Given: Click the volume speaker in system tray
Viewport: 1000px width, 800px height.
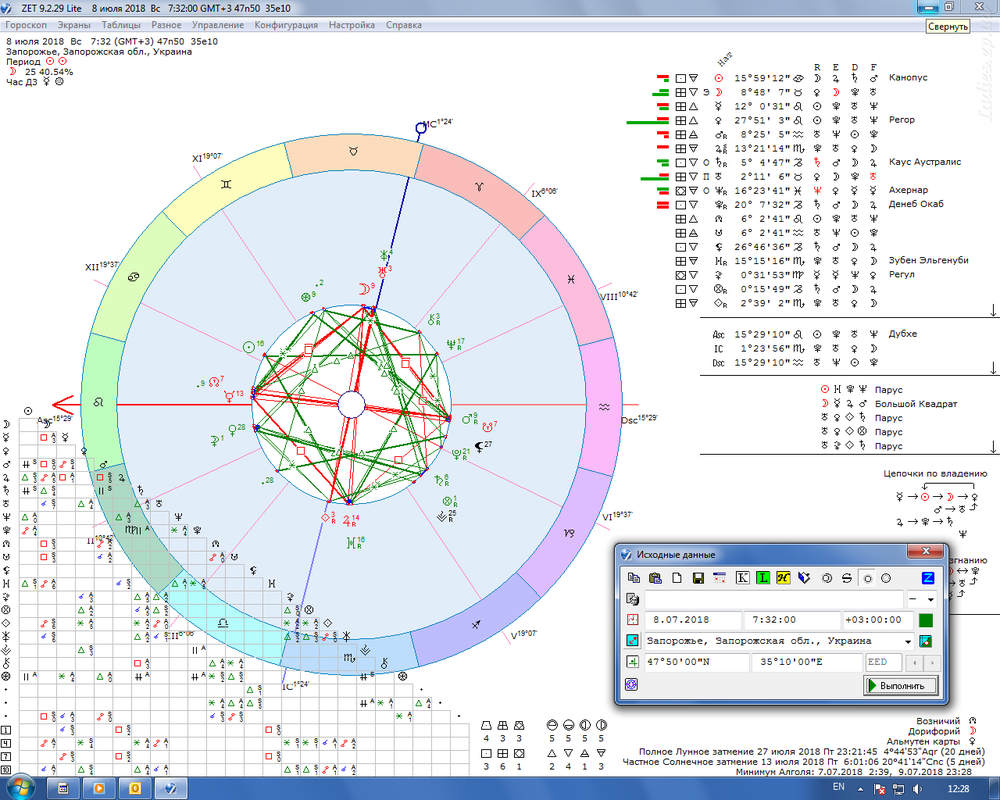Looking at the screenshot, I should click(917, 789).
